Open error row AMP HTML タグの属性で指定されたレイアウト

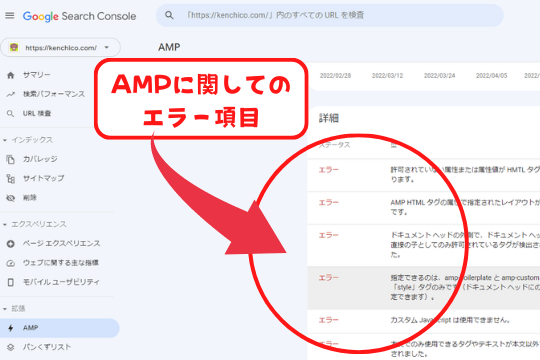coord(424,208)
